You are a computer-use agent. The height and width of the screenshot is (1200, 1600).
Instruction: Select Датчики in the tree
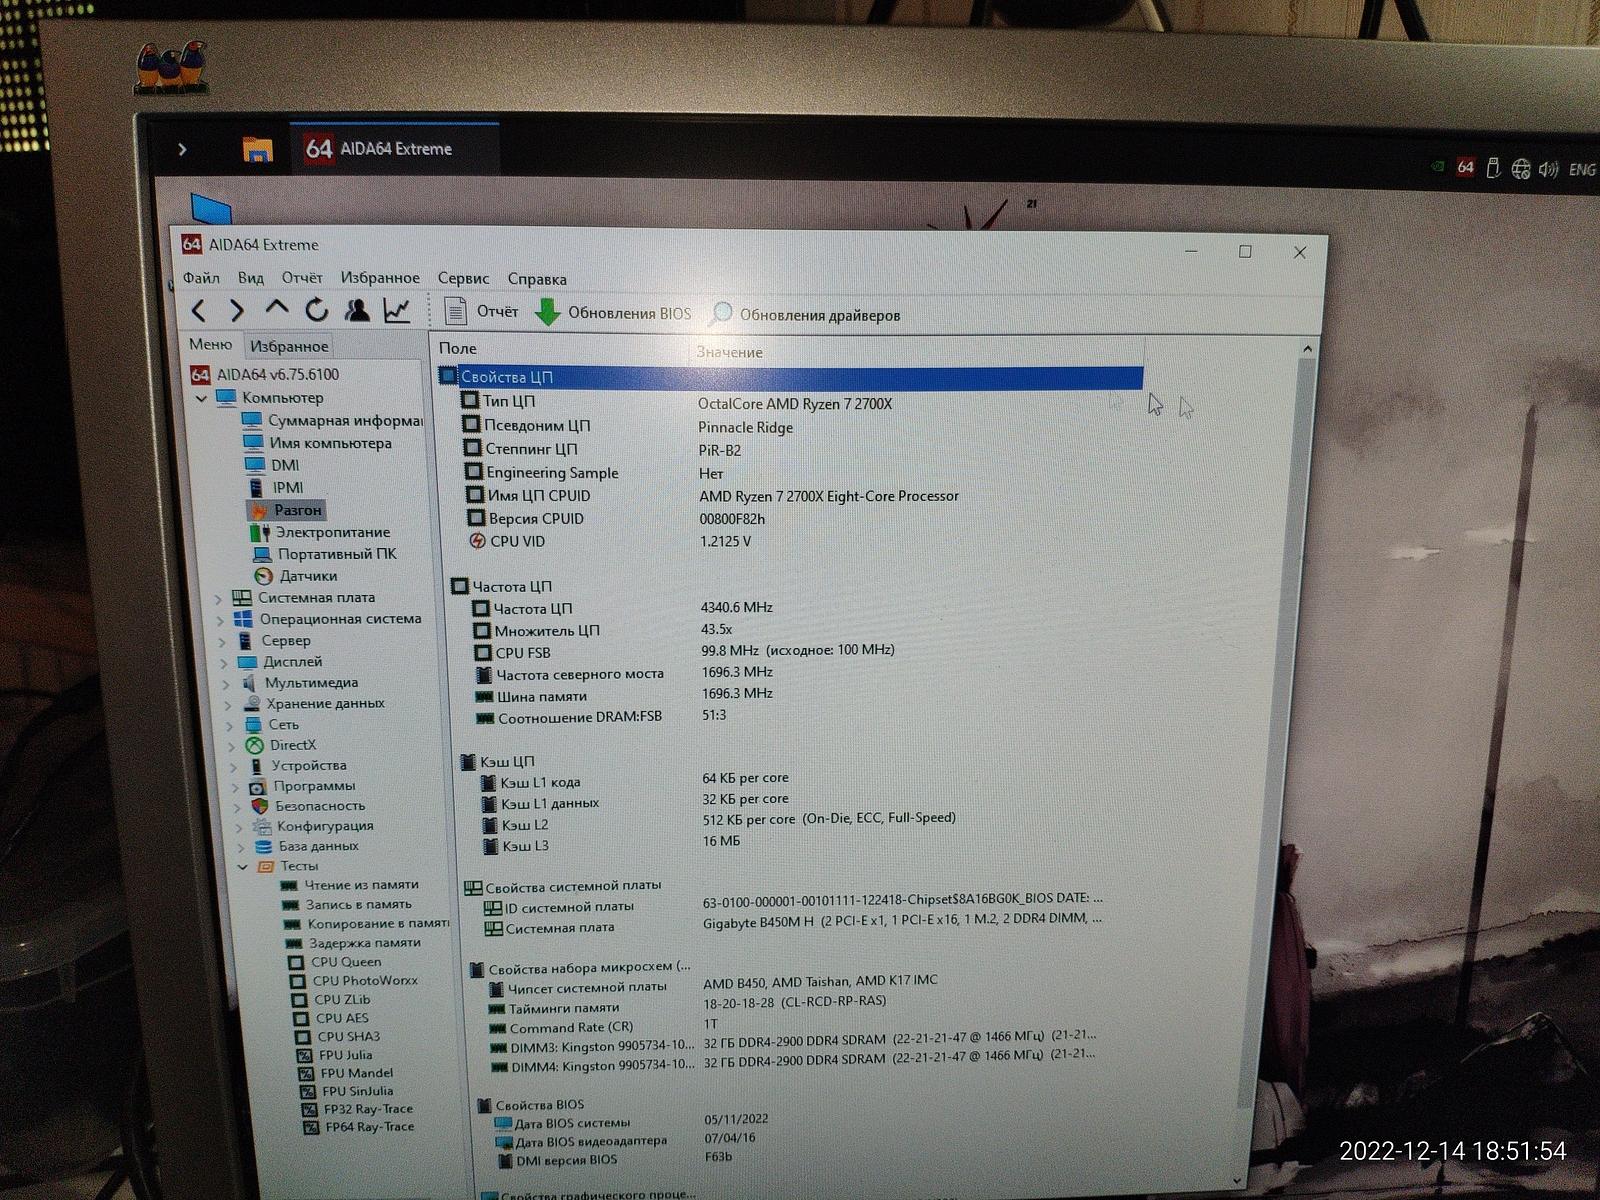296,576
